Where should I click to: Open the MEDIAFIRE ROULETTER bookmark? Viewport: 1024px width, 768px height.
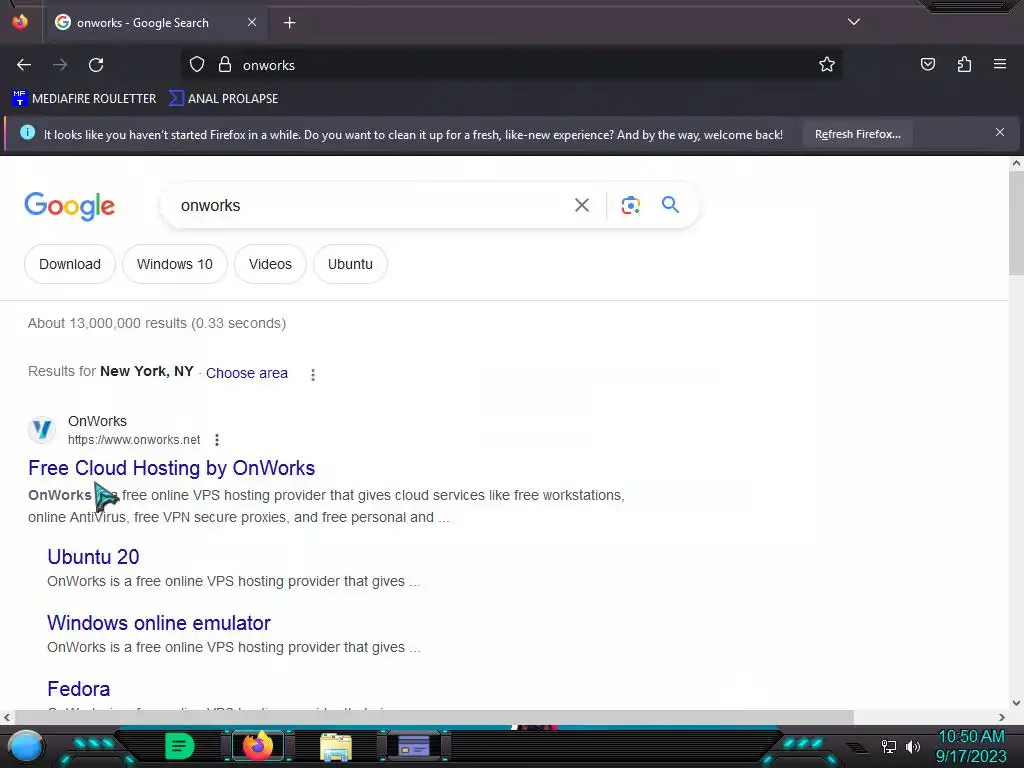click(84, 99)
